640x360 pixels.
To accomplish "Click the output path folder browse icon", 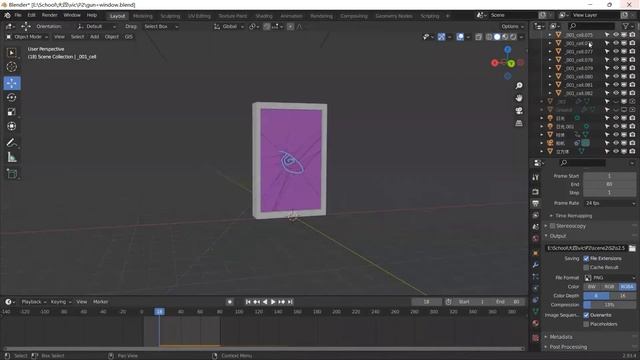I will click(x=632, y=248).
